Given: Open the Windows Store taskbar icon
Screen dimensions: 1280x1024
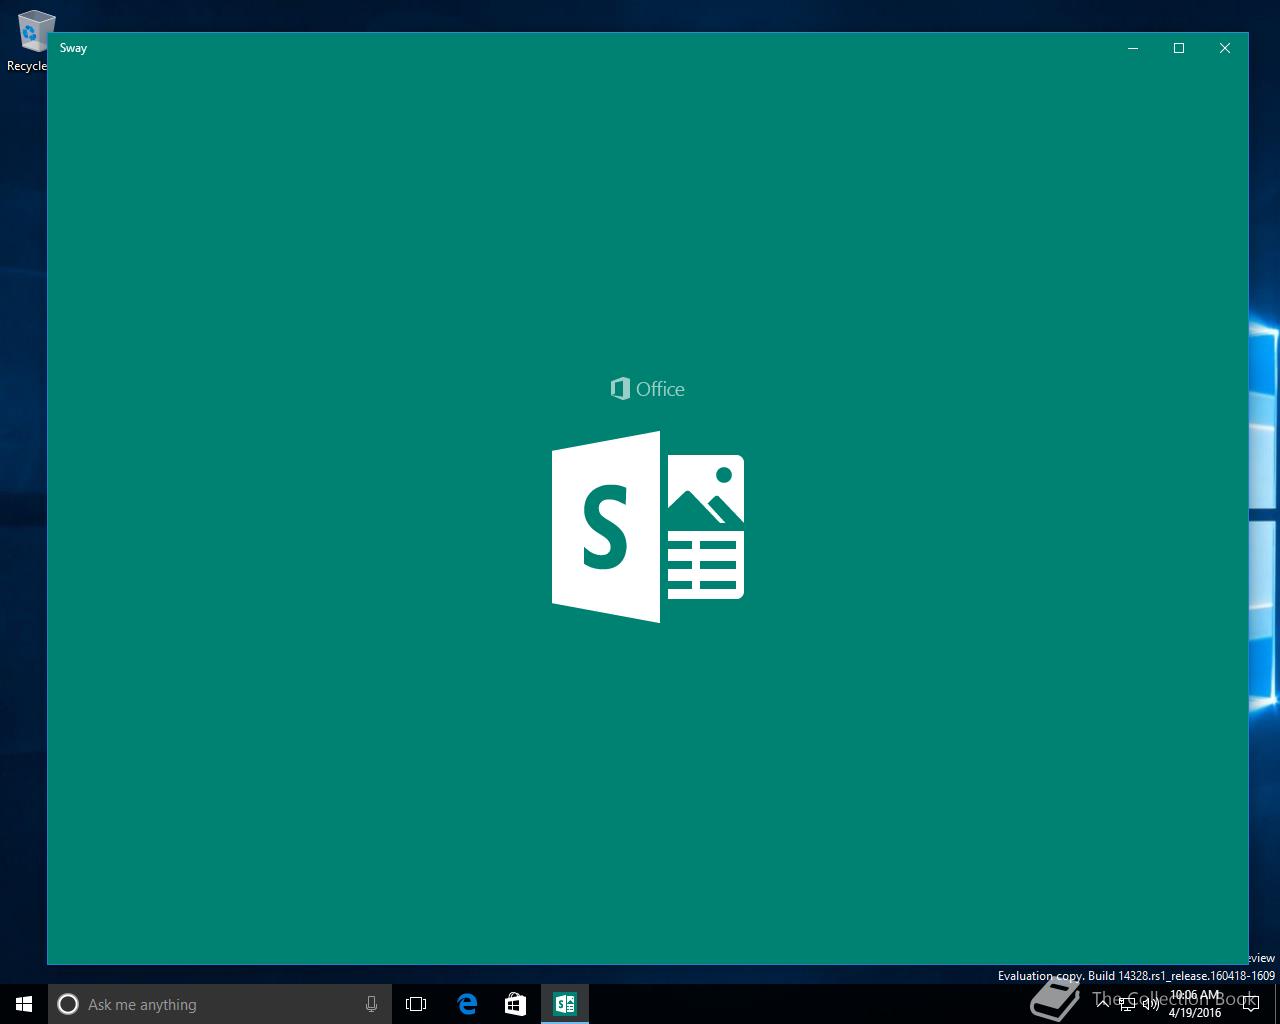Looking at the screenshot, I should (515, 1004).
